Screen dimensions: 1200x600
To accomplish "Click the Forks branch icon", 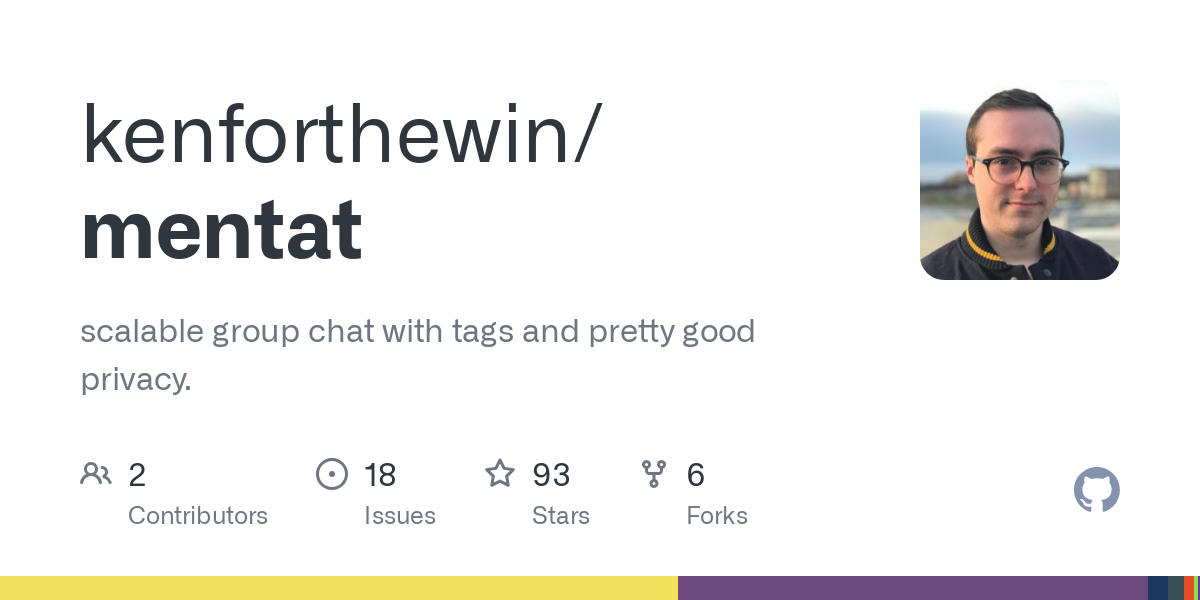I will coord(654,473).
